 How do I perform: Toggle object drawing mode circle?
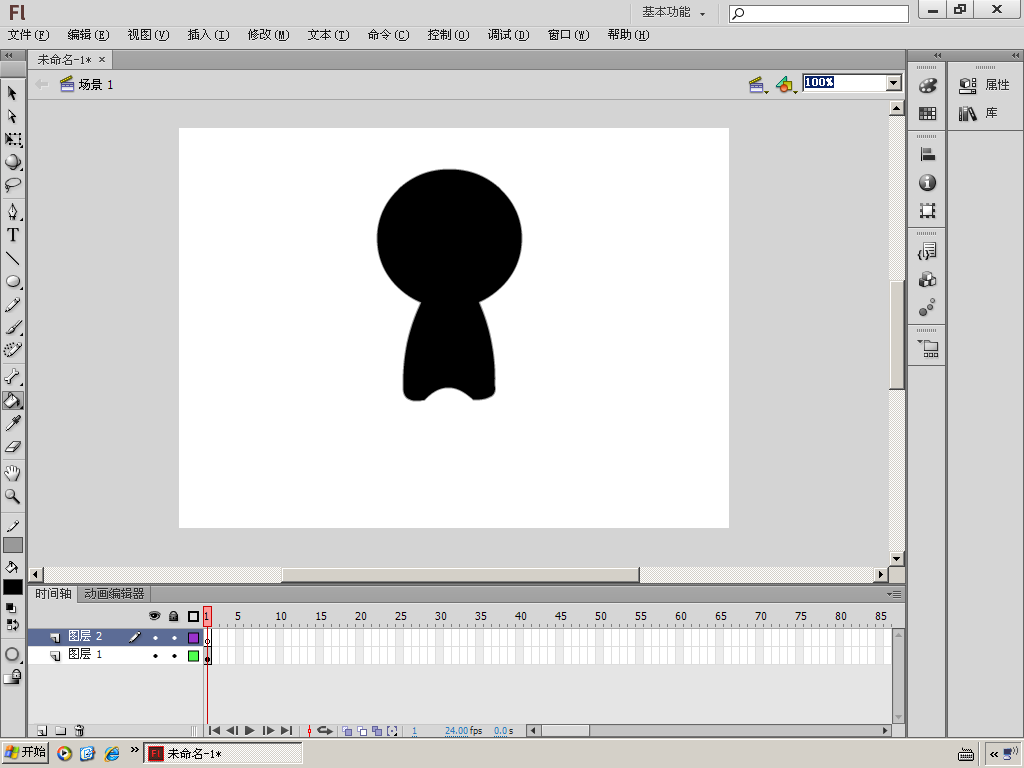12,654
